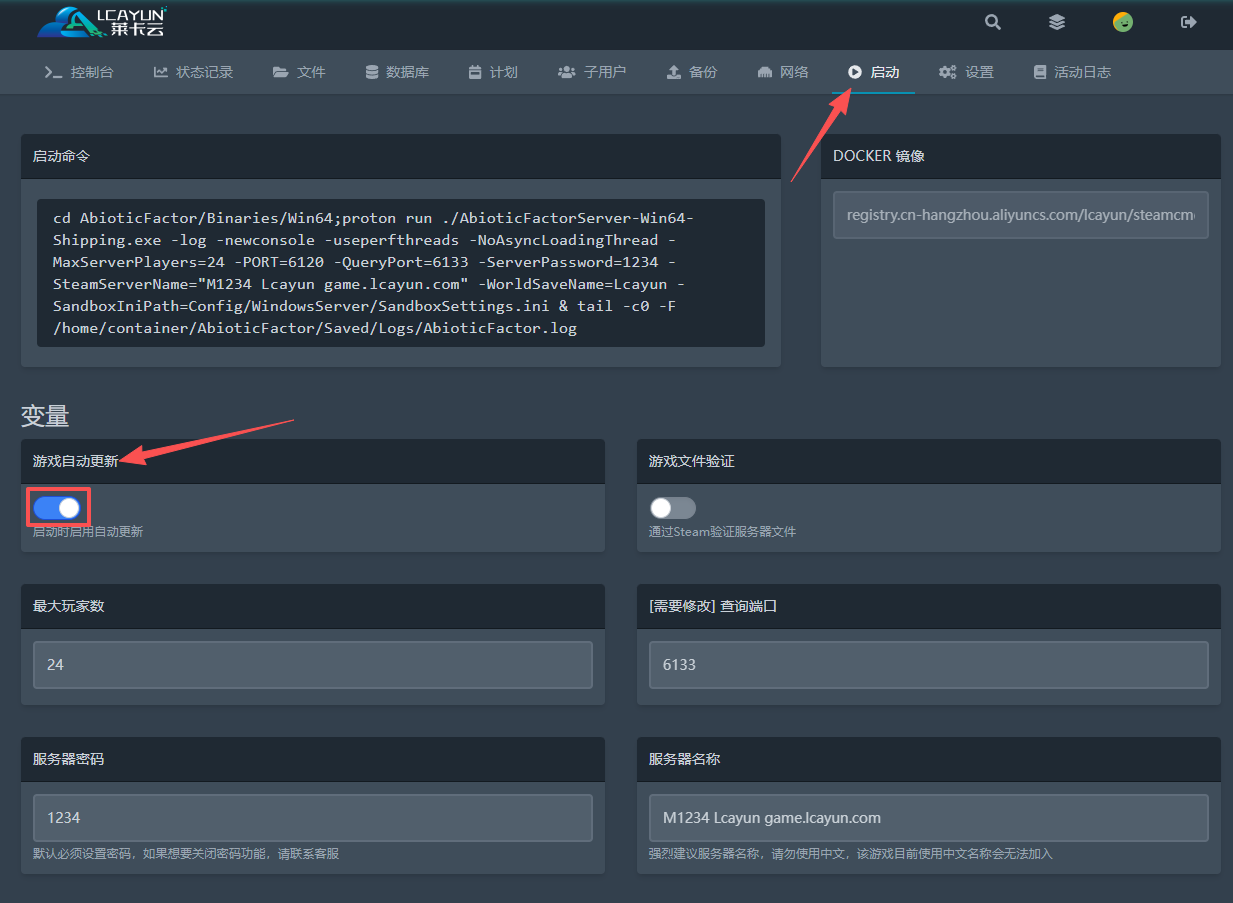Open the 备份 backup tab
1233x903 pixels.
[x=692, y=72]
